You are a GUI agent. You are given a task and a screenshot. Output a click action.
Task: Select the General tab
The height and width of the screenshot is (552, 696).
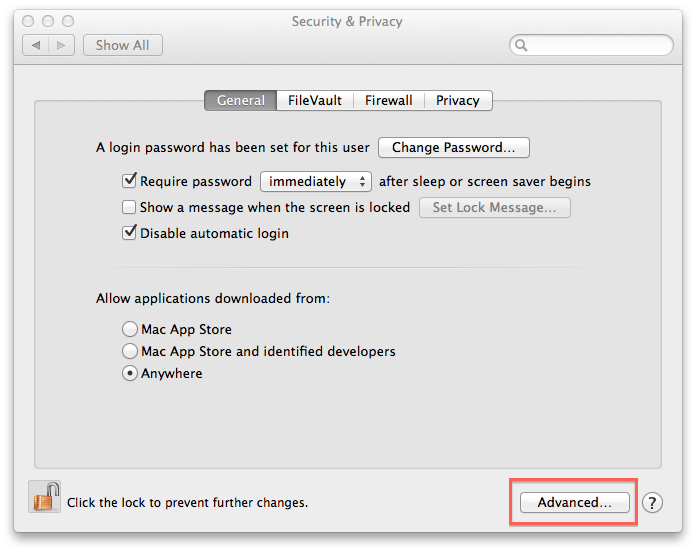pos(240,100)
